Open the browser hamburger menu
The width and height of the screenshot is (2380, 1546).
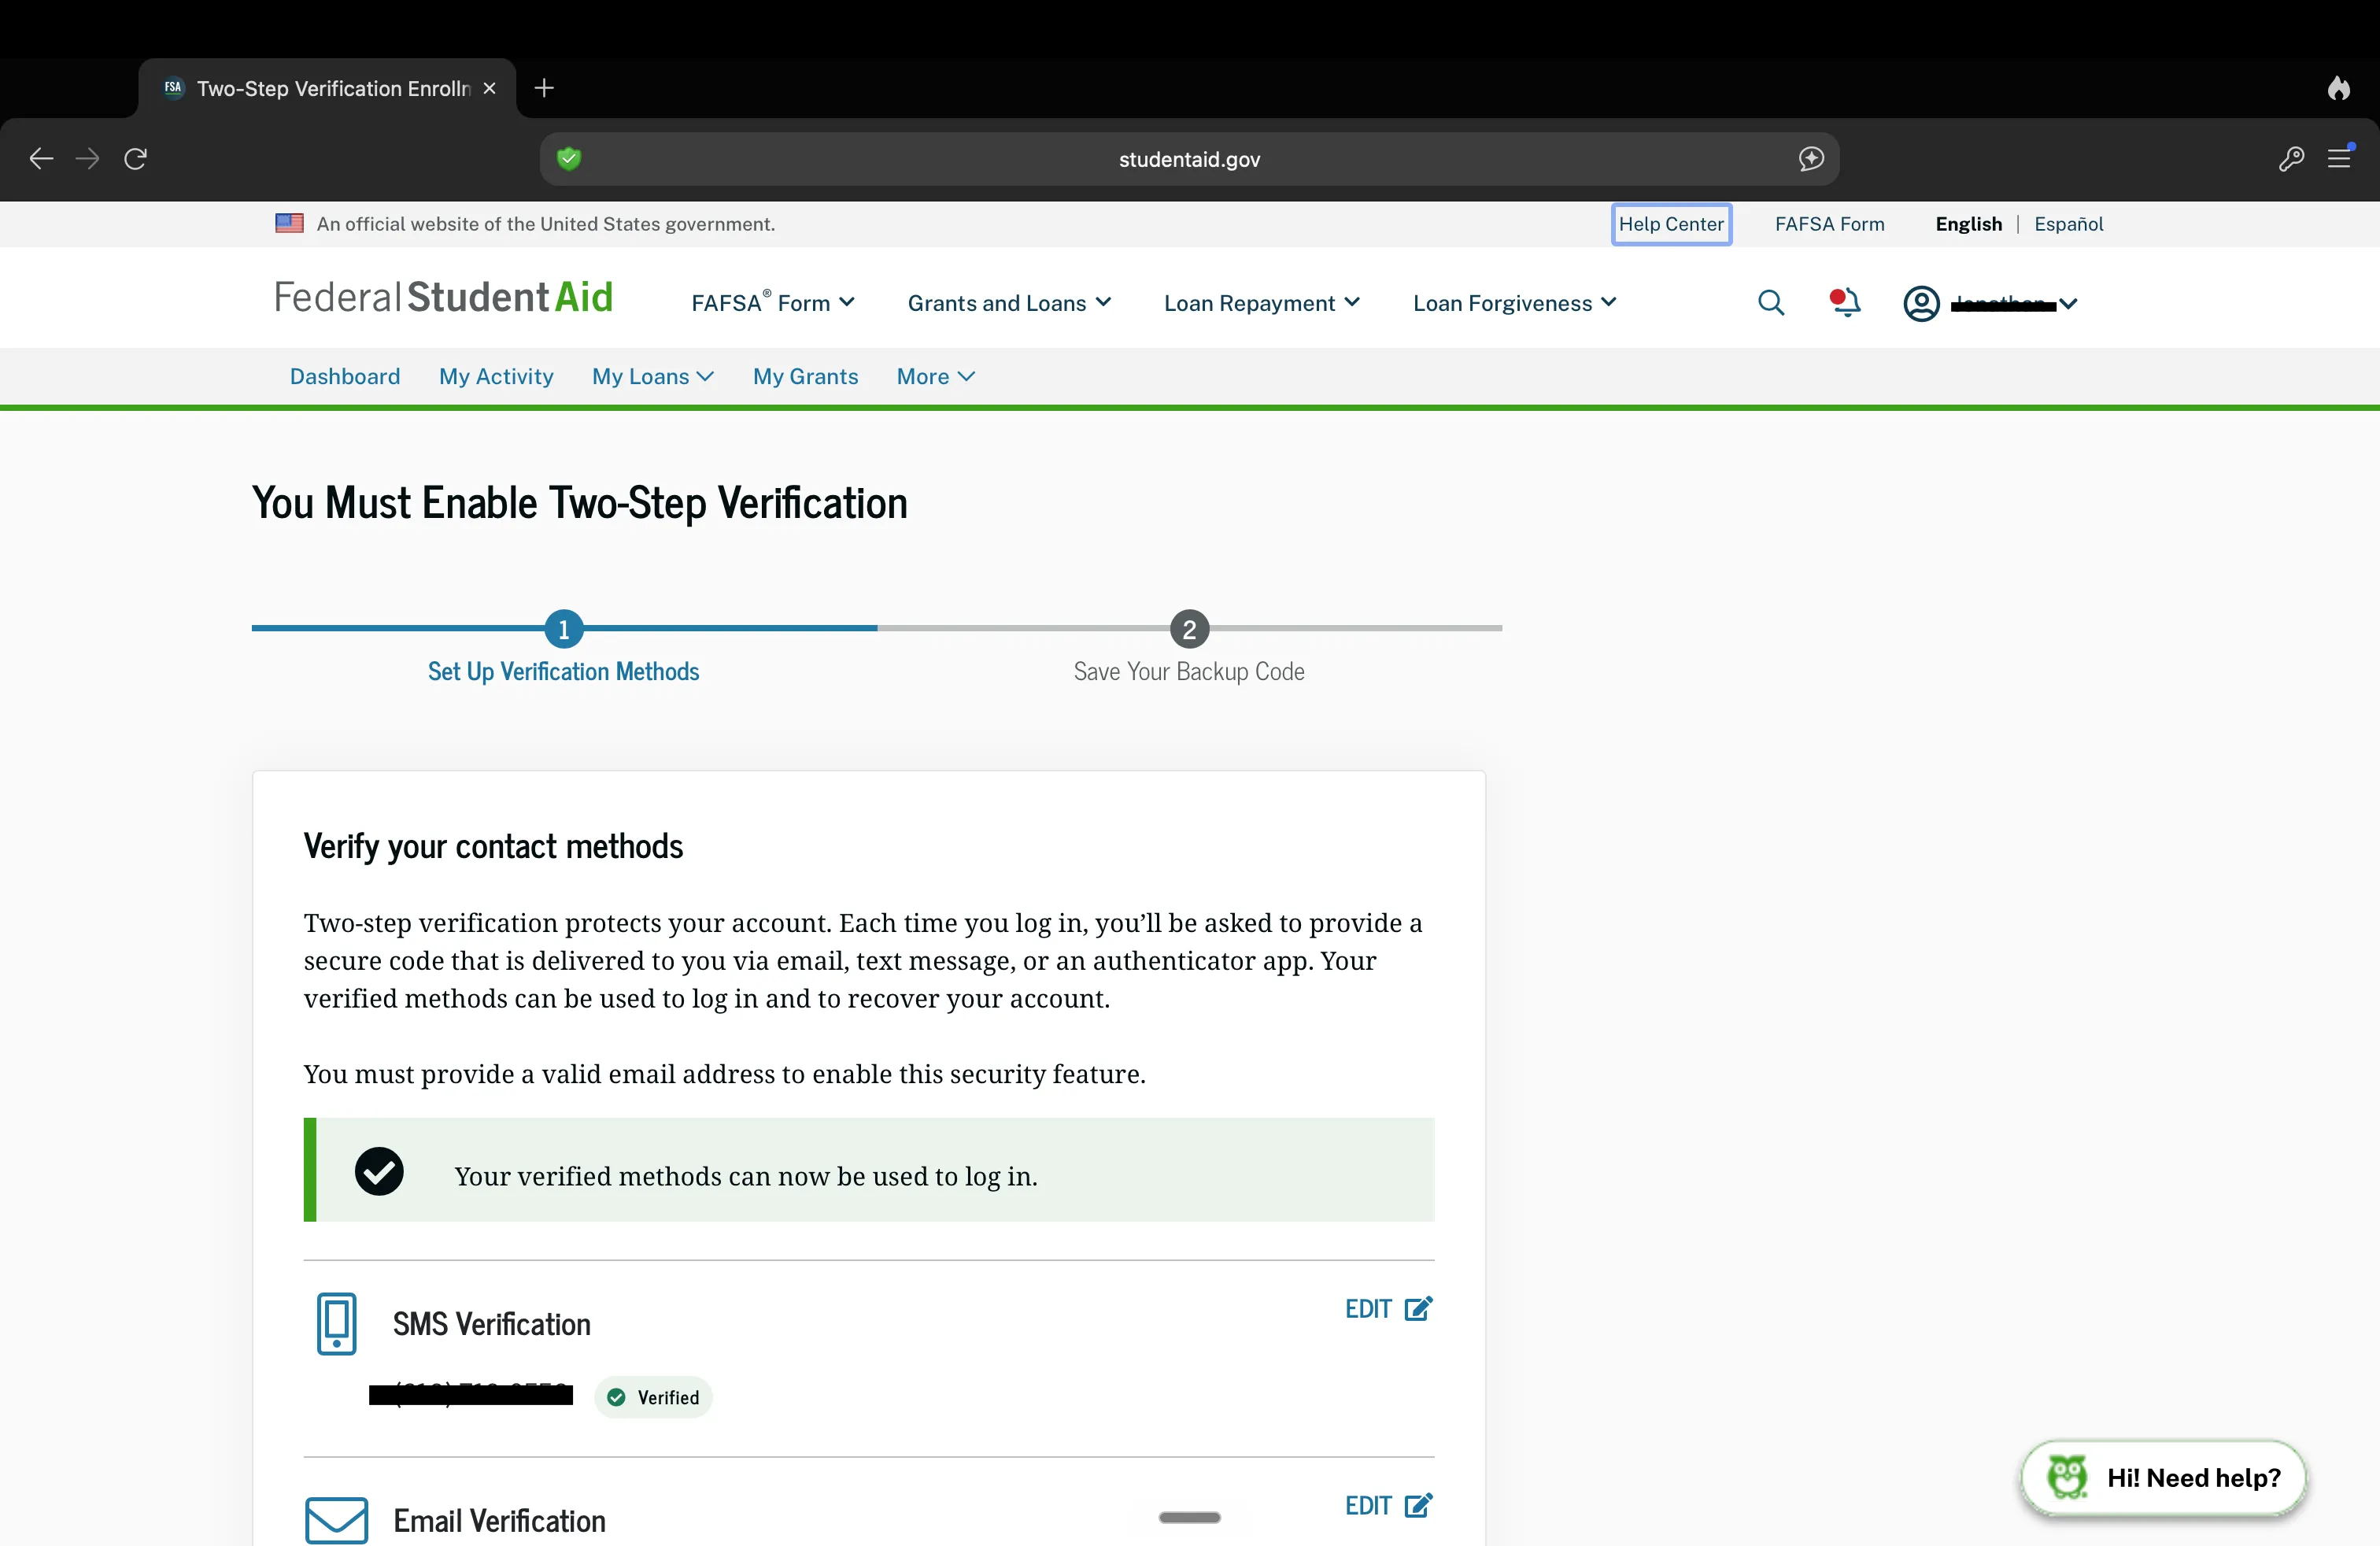(2339, 158)
